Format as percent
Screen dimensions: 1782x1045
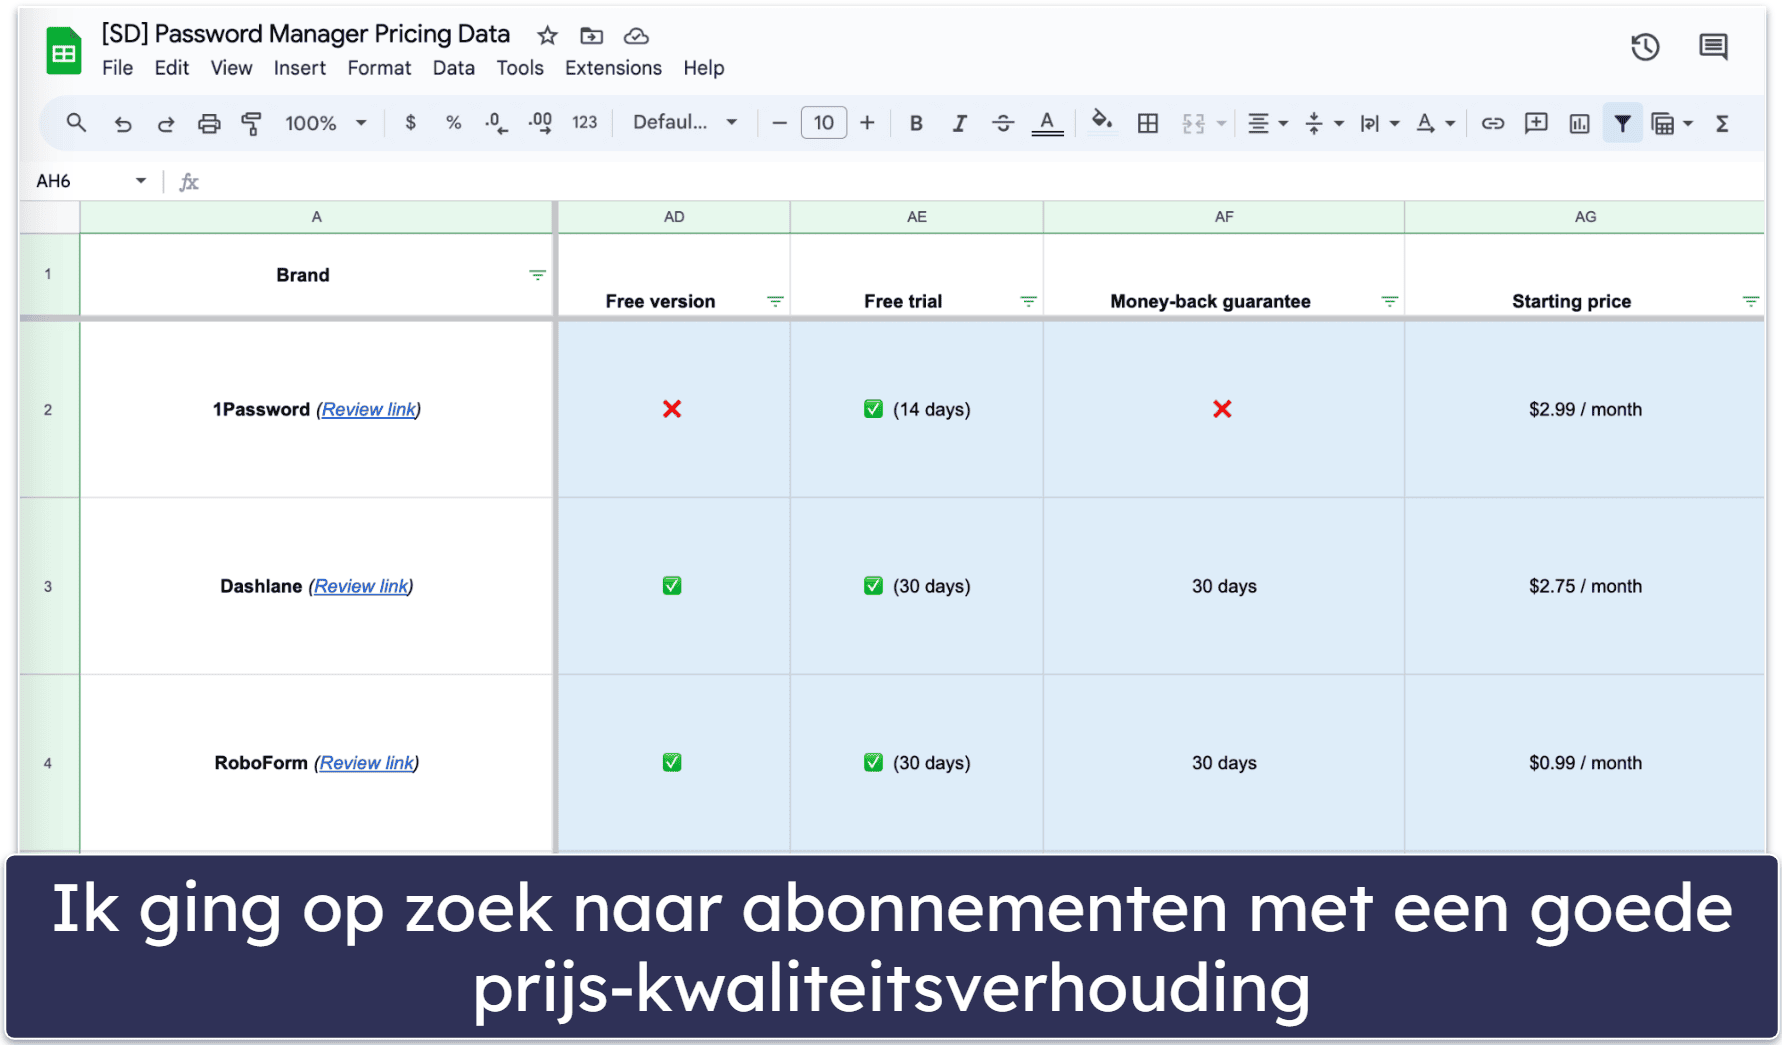453,123
